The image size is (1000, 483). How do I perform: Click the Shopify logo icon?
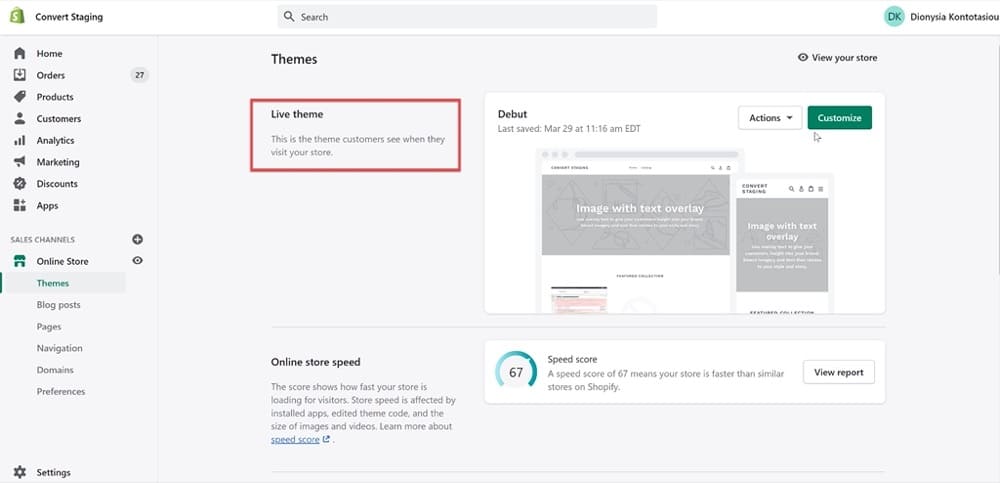pos(19,17)
